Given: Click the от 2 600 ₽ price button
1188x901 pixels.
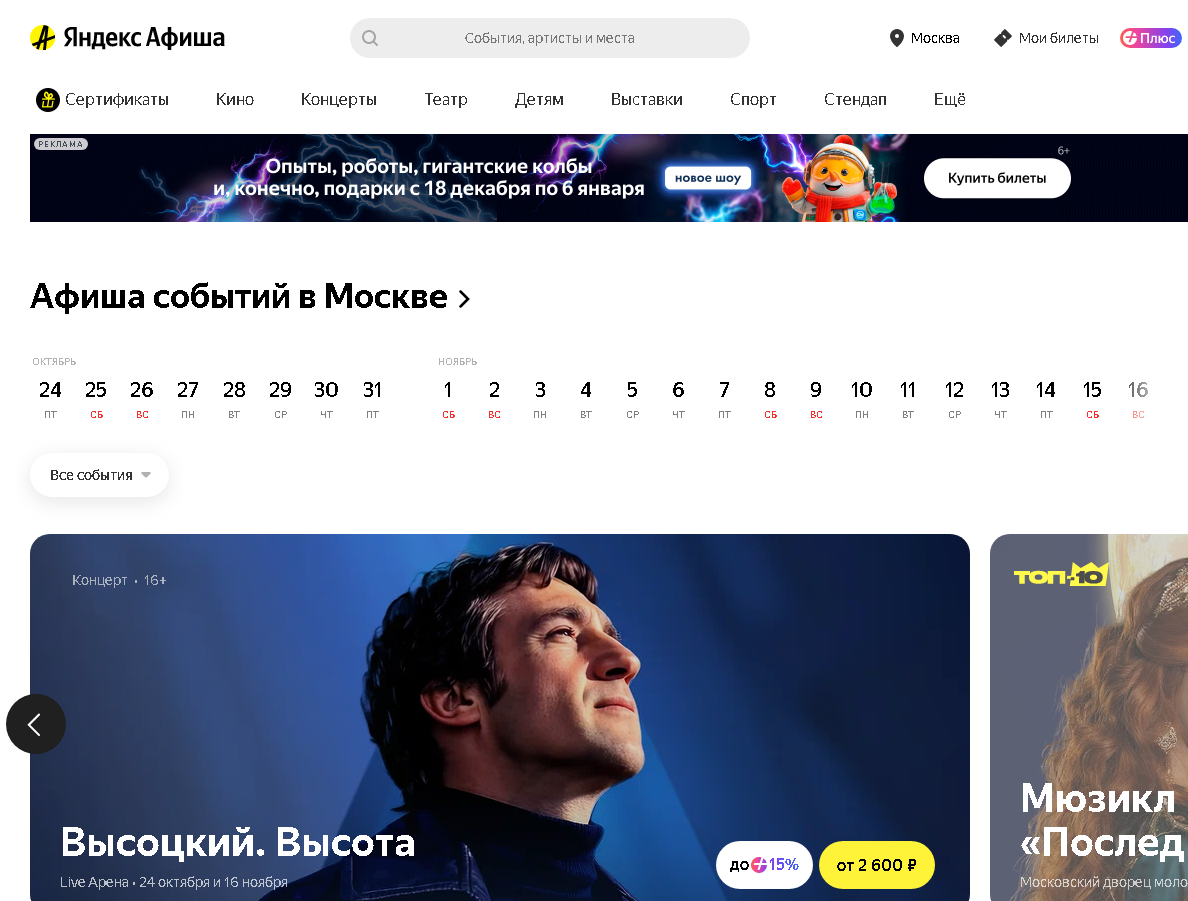Looking at the screenshot, I should [x=877, y=865].
